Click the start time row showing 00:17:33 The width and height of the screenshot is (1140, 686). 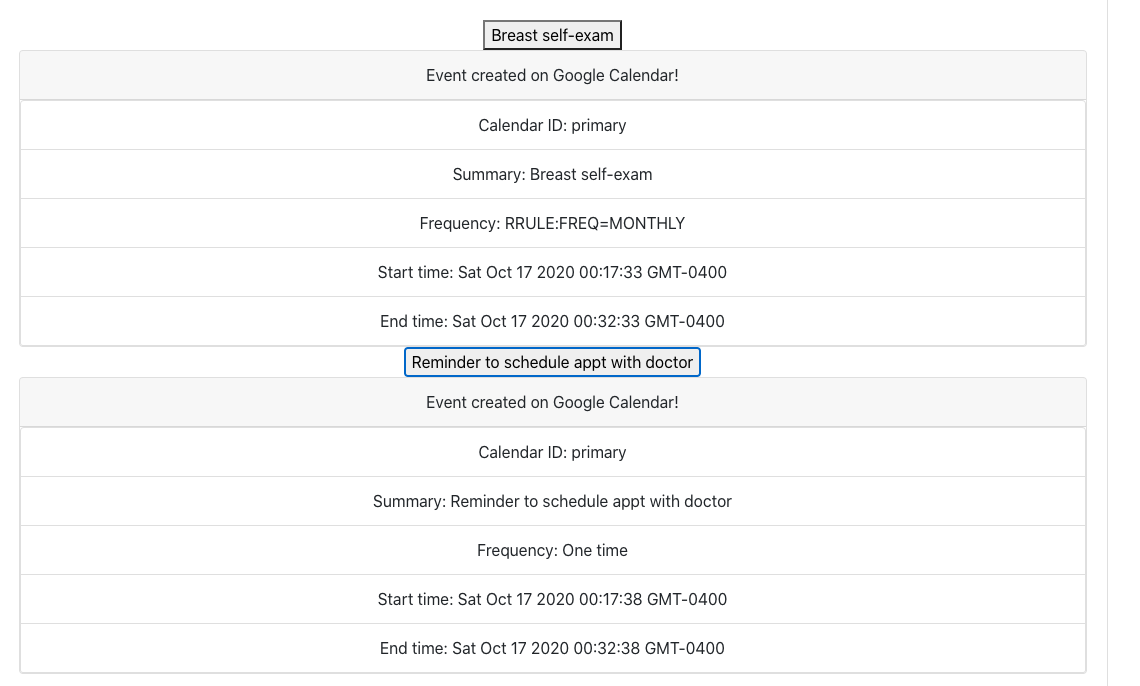(x=552, y=272)
